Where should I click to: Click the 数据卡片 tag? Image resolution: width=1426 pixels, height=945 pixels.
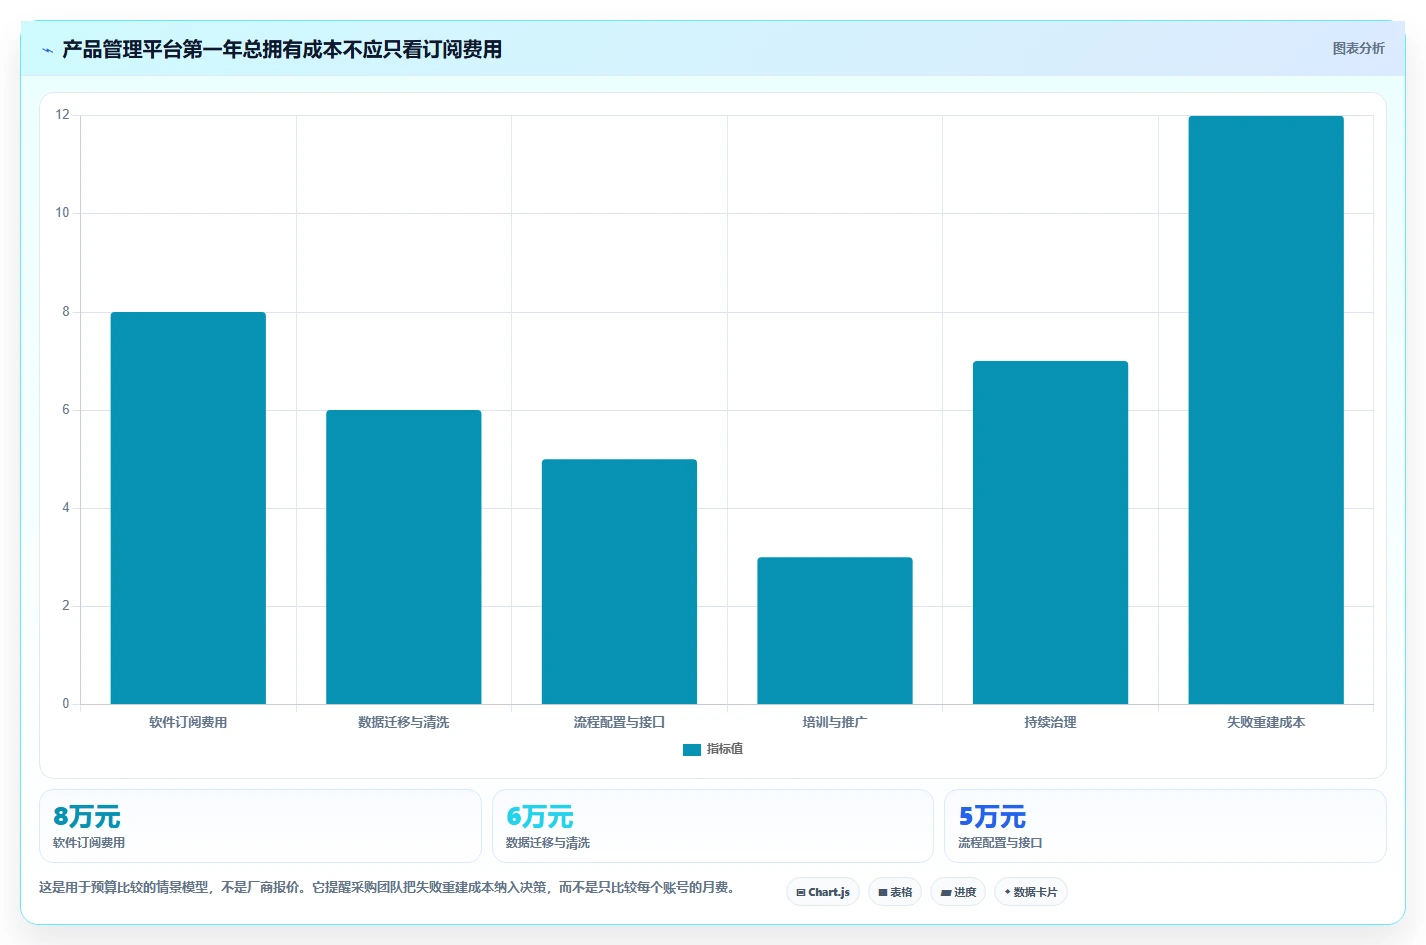(x=1031, y=892)
